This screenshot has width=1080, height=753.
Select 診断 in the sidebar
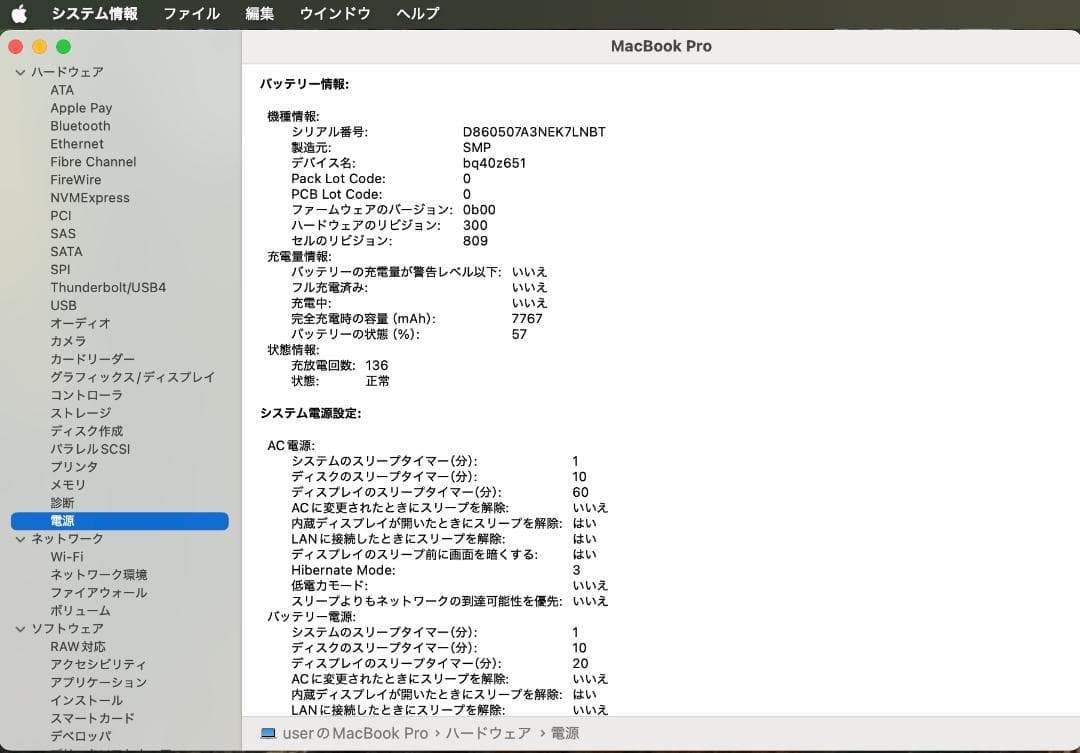pos(62,502)
